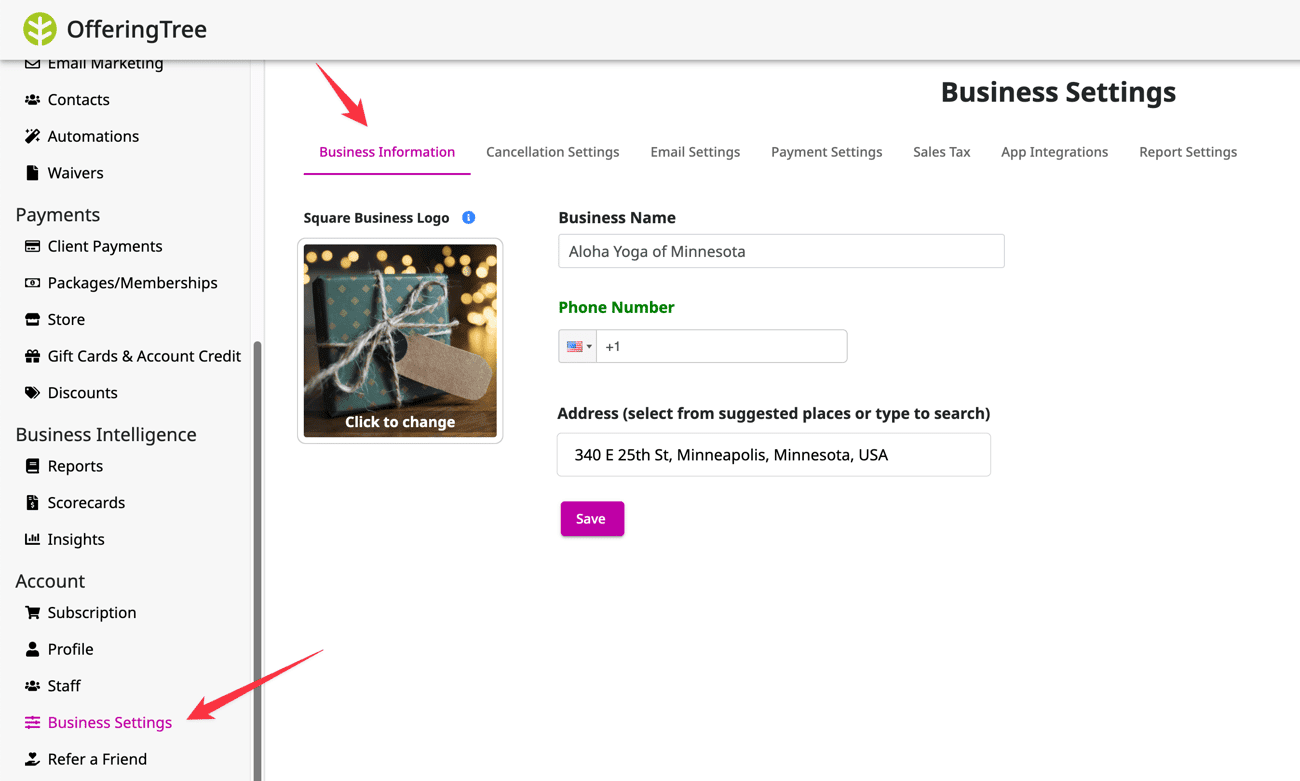1300x781 pixels.
Task: Click the business logo thumbnail to change
Action: [400, 340]
